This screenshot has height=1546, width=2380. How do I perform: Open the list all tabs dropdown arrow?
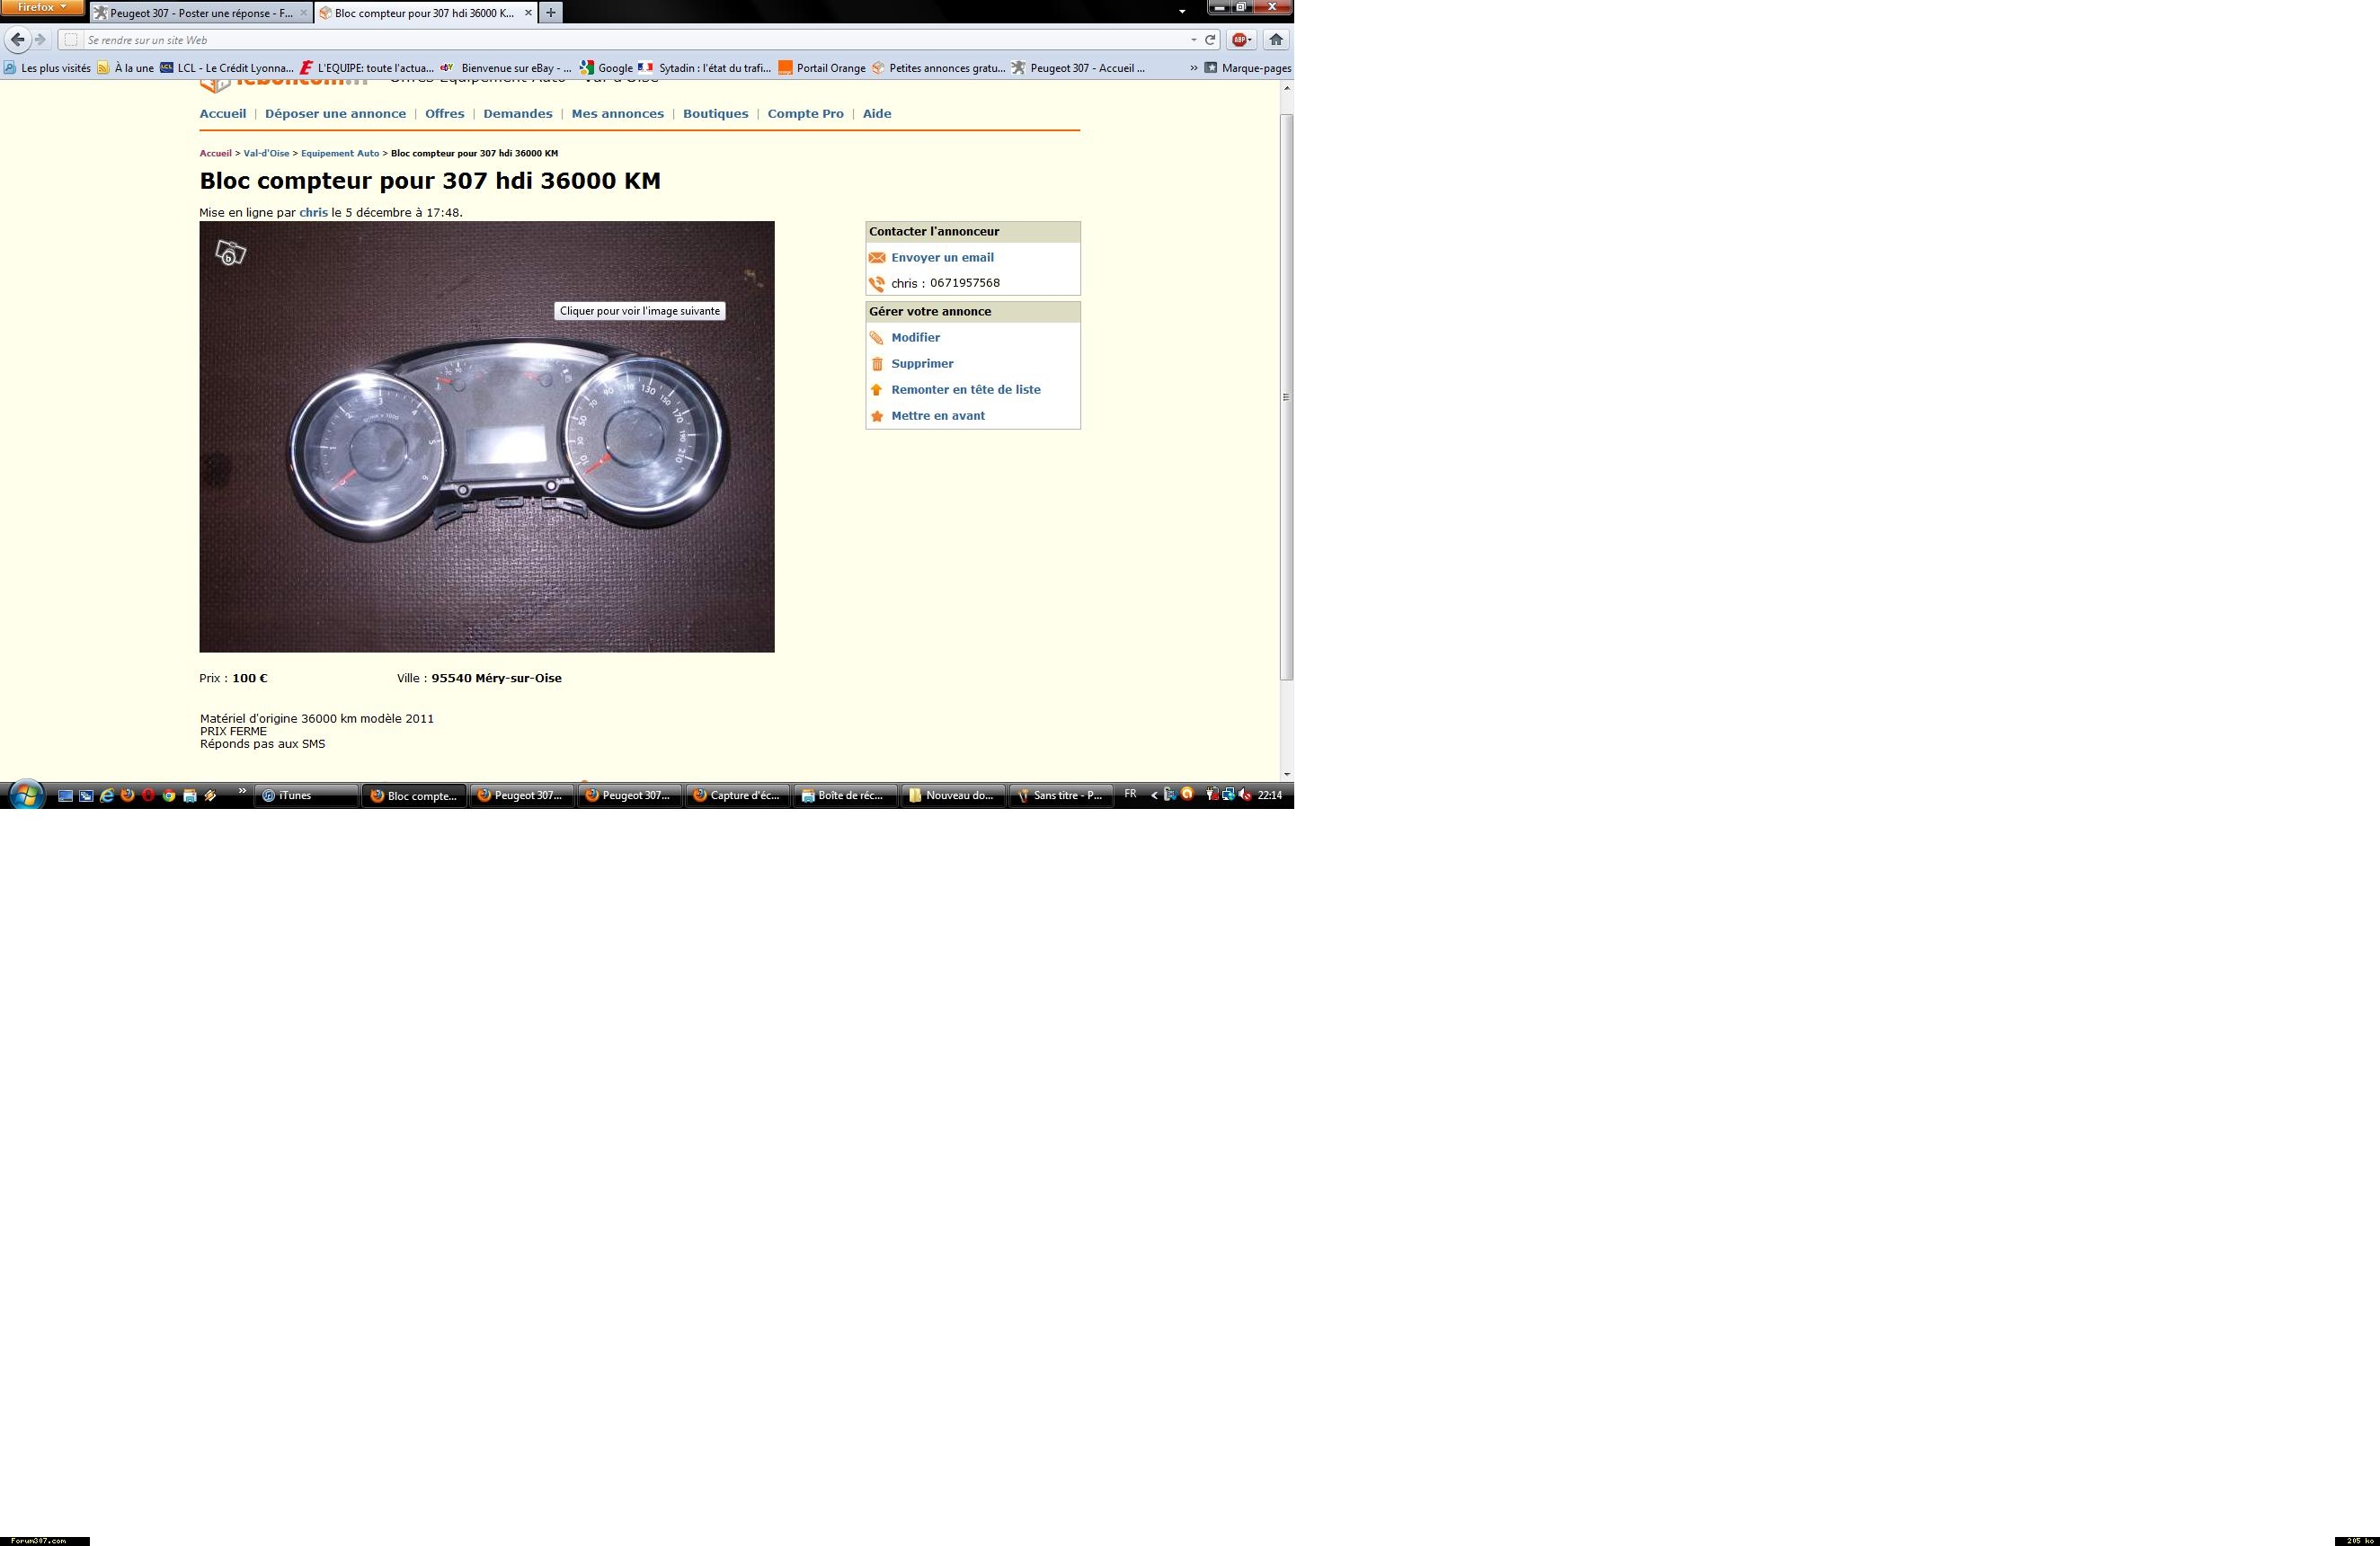(x=1182, y=12)
